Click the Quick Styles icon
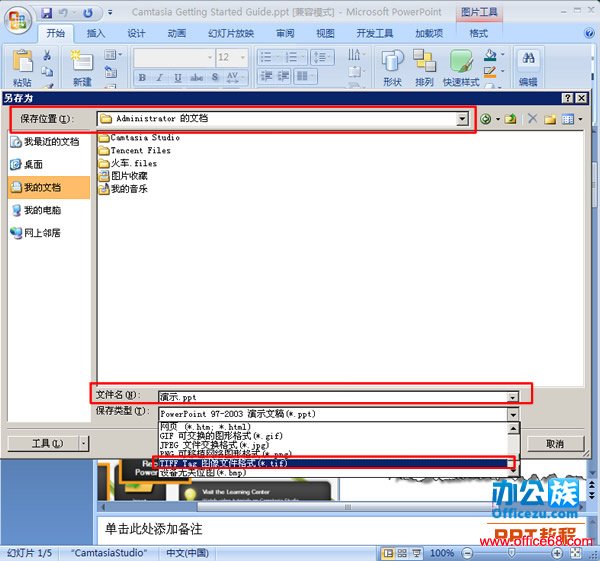This screenshot has height=561, width=600. pyautogui.click(x=461, y=61)
